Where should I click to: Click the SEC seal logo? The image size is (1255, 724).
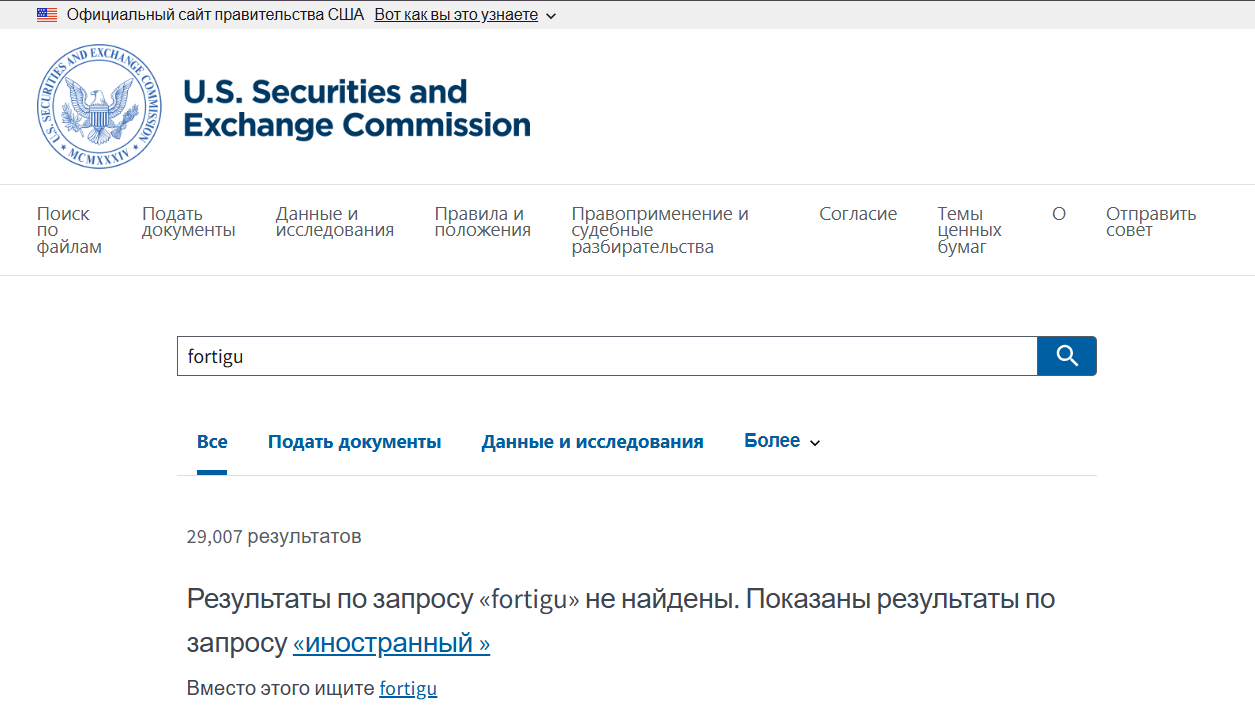click(99, 106)
